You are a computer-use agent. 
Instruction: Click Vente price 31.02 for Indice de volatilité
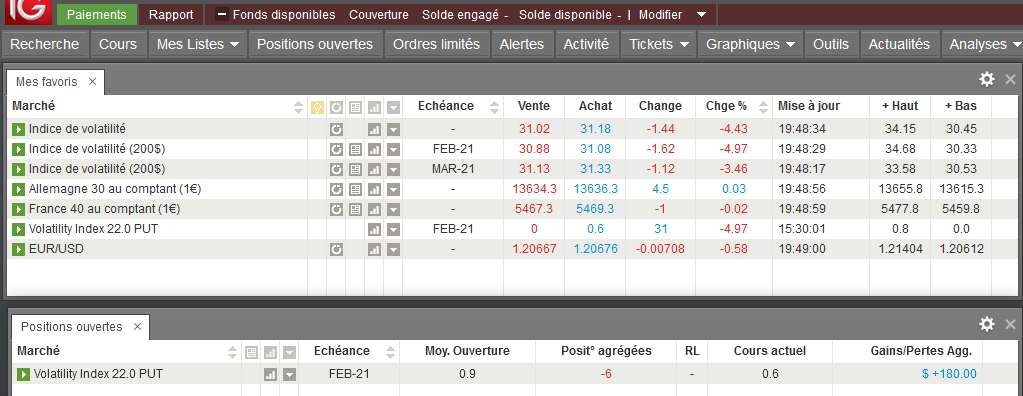pyautogui.click(x=534, y=129)
